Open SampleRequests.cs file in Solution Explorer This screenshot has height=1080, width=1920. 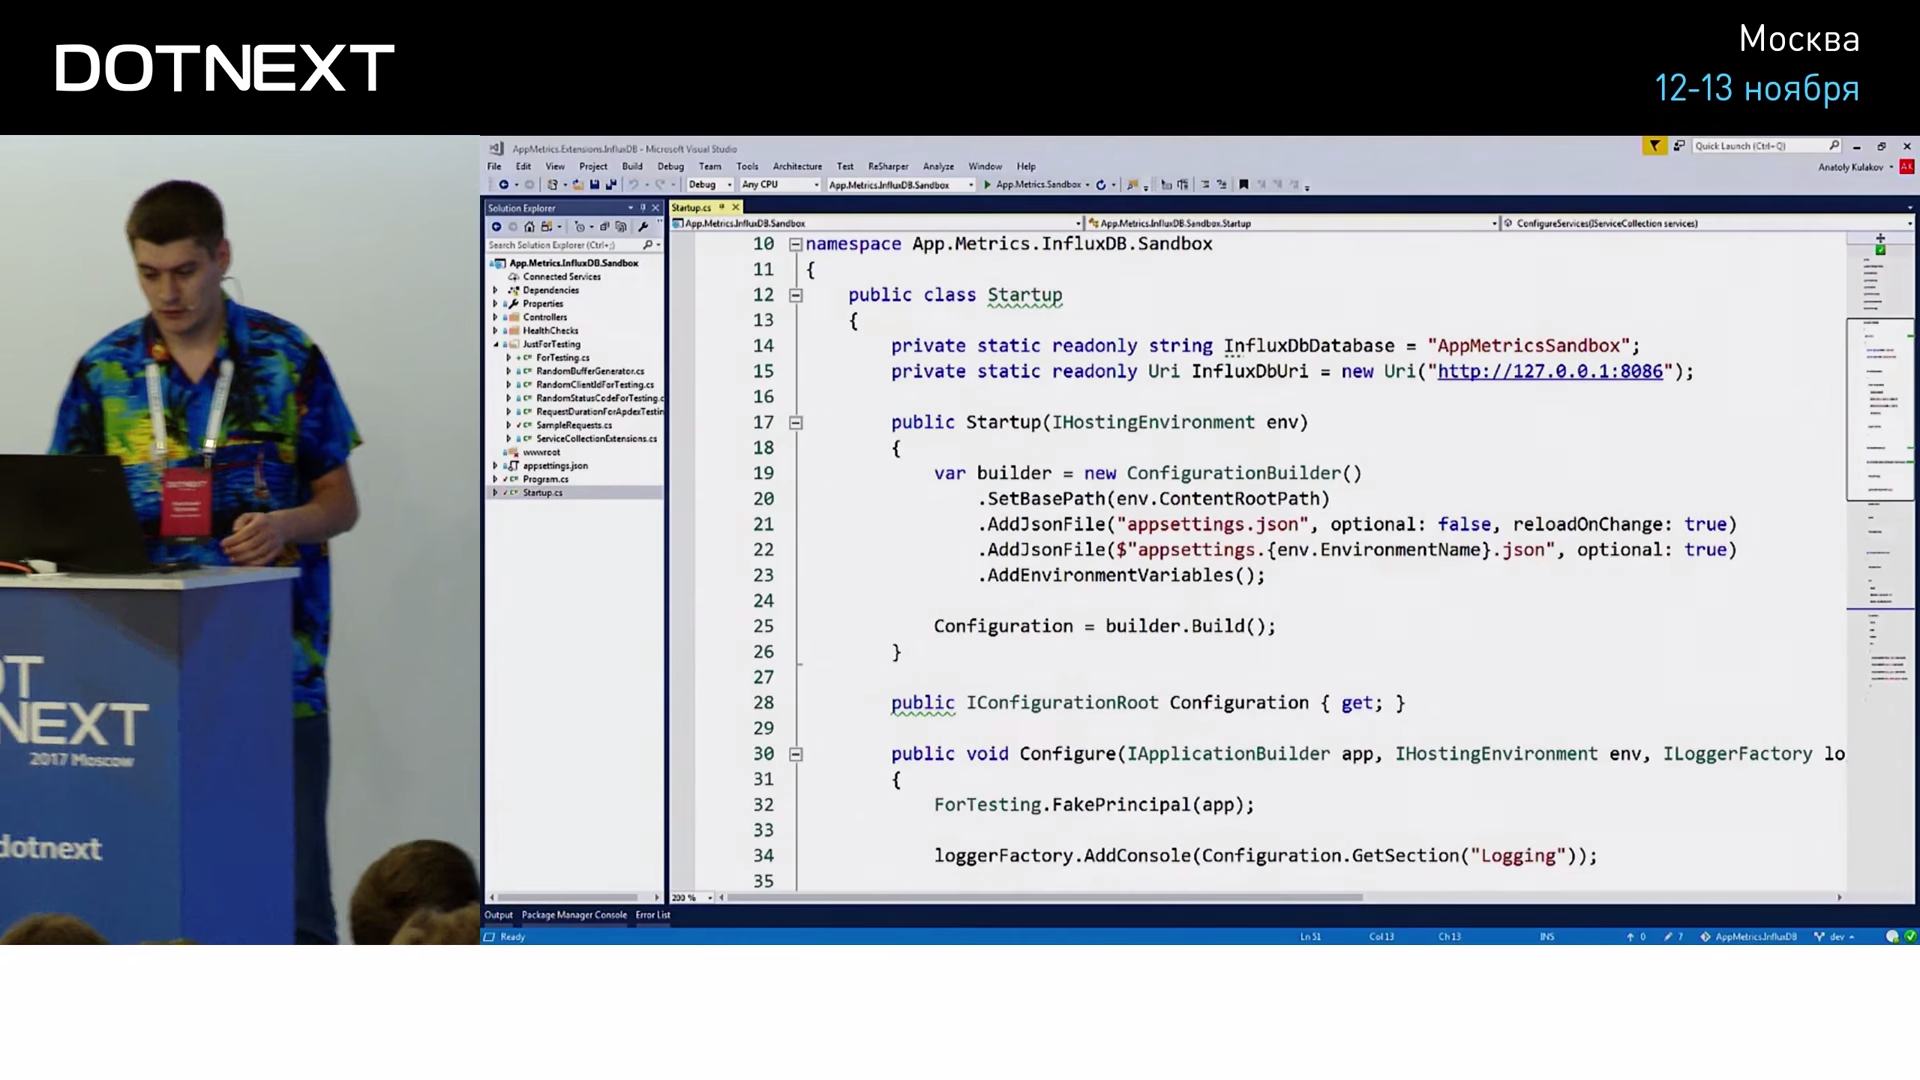point(573,425)
